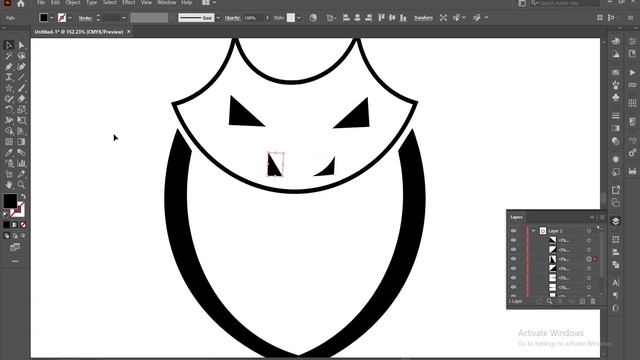This screenshot has height=360, width=640.
Task: Open the Window menu
Action: pyautogui.click(x=167, y=3)
